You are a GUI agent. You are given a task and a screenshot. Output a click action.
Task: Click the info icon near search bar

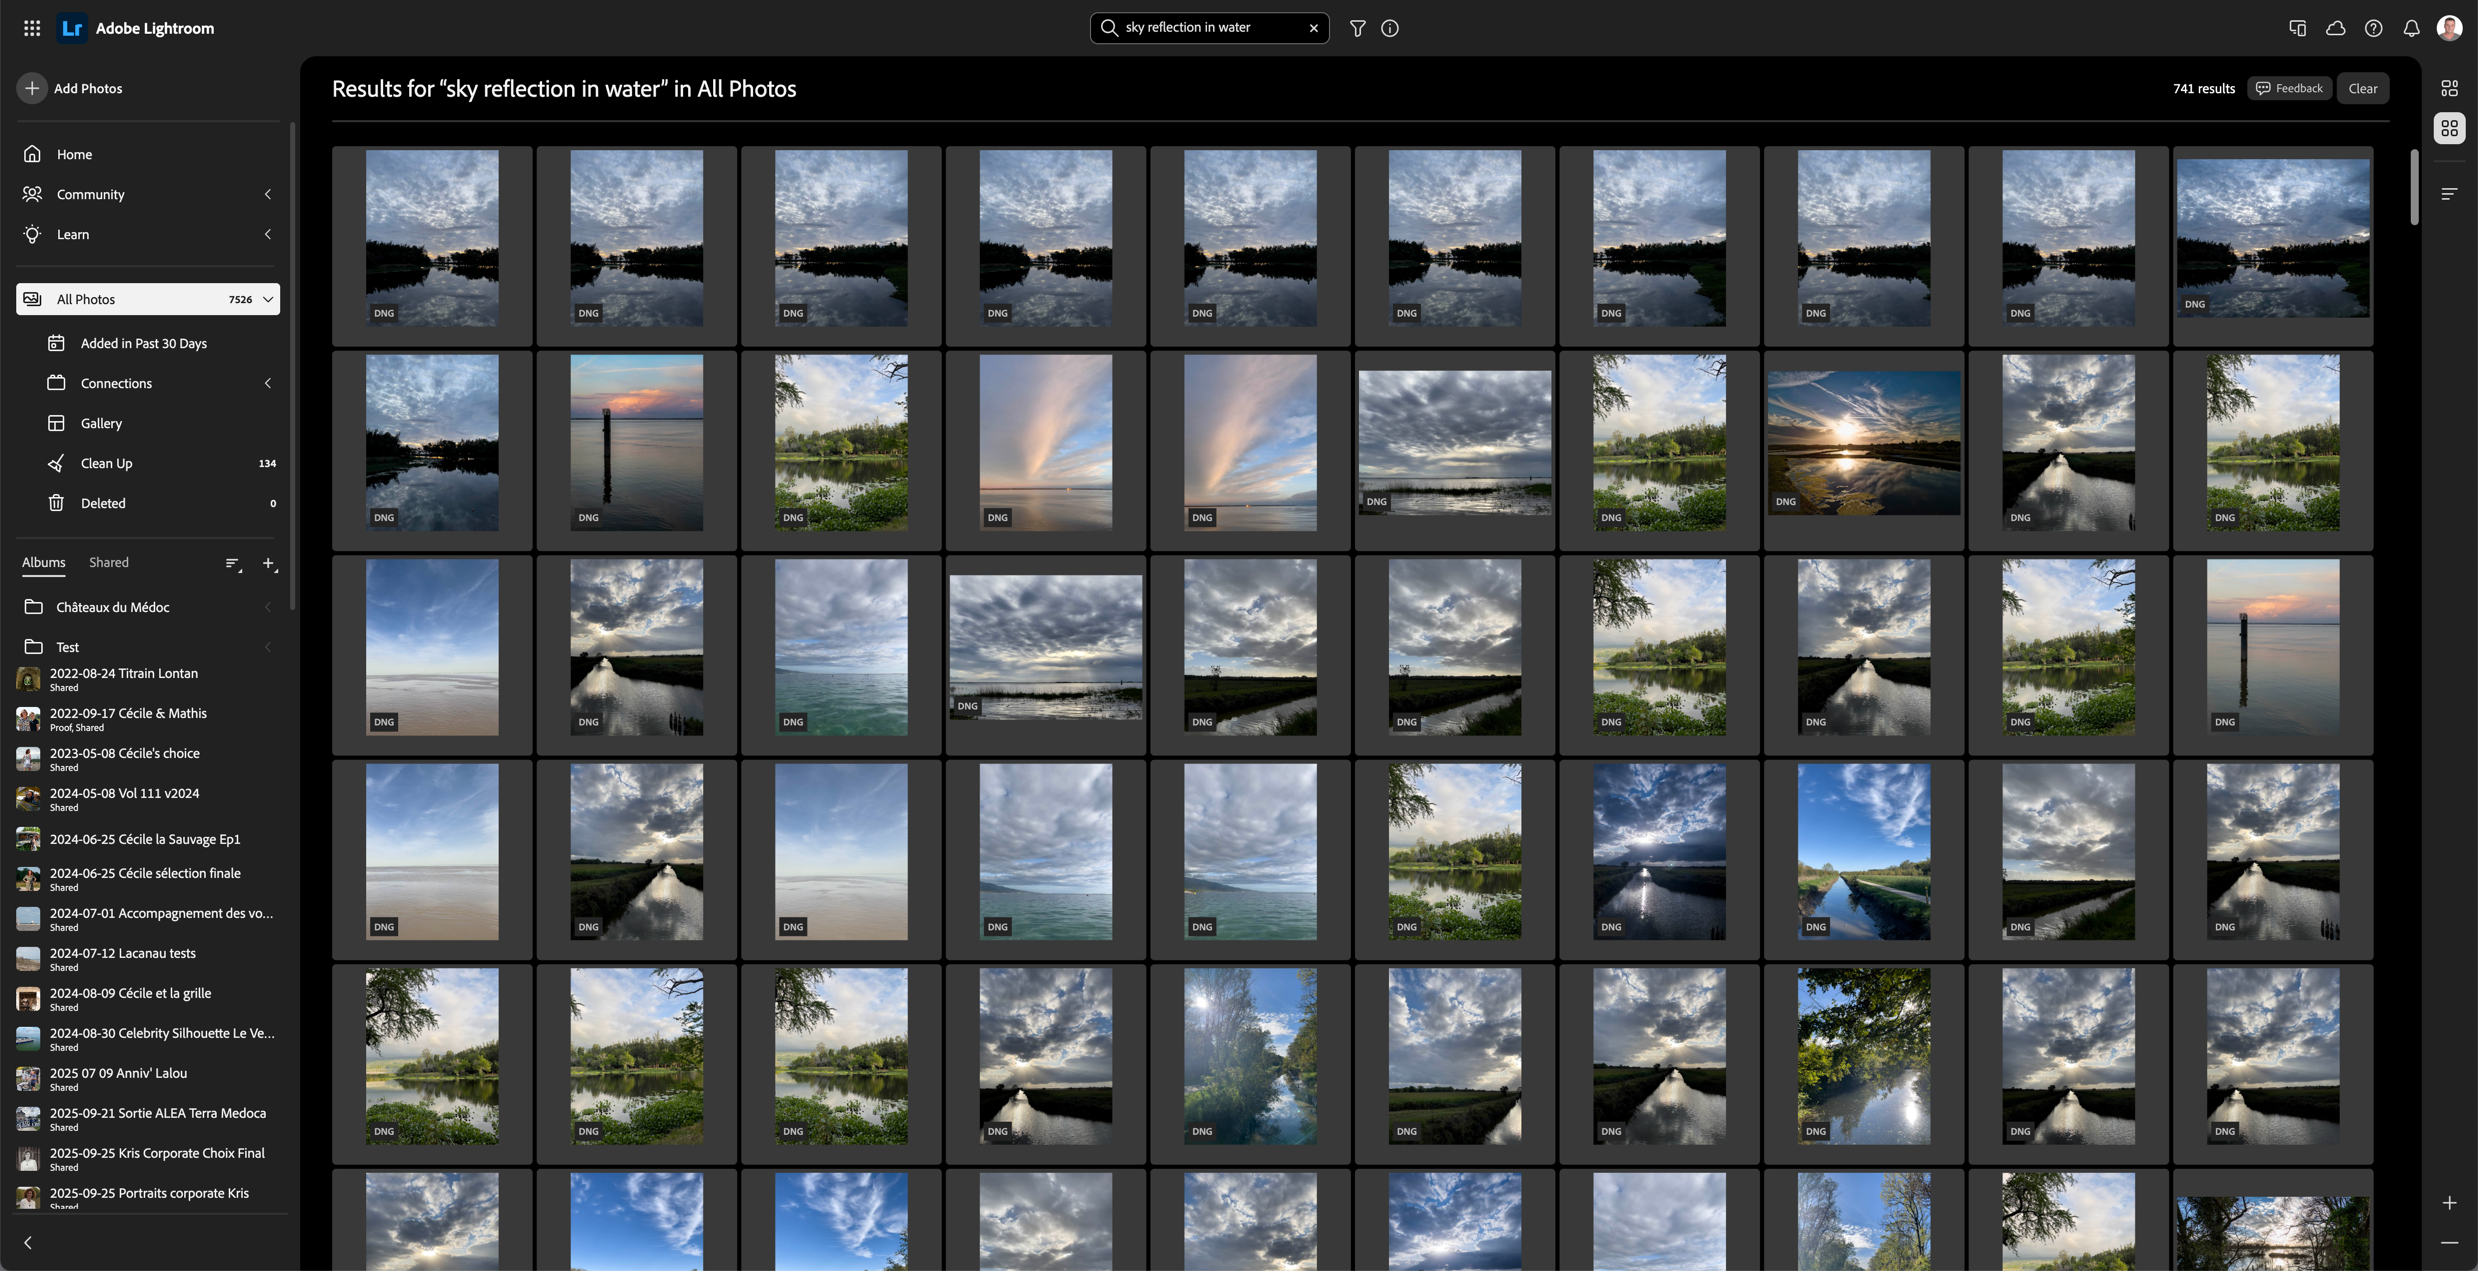click(1390, 28)
